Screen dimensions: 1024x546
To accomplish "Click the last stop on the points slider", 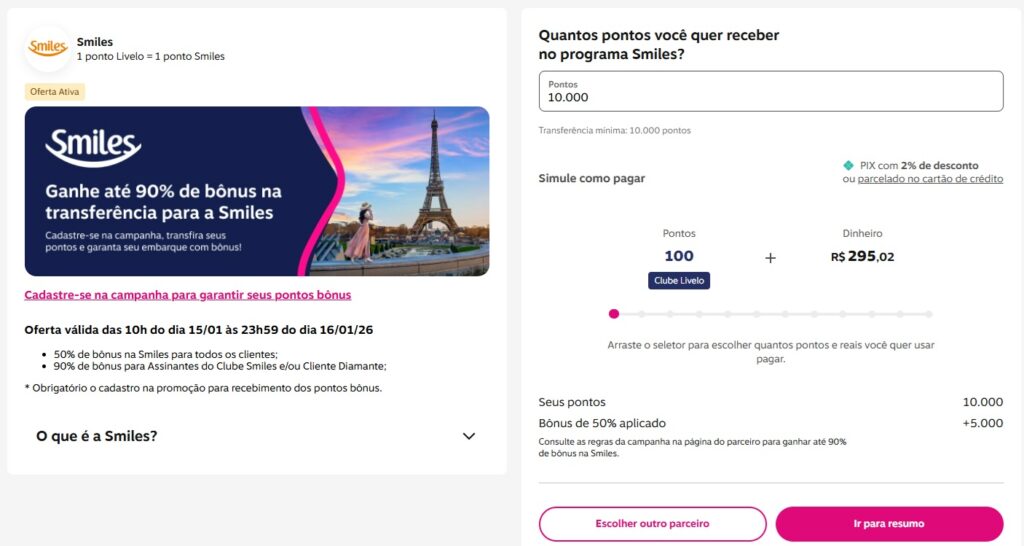I will coord(928,314).
